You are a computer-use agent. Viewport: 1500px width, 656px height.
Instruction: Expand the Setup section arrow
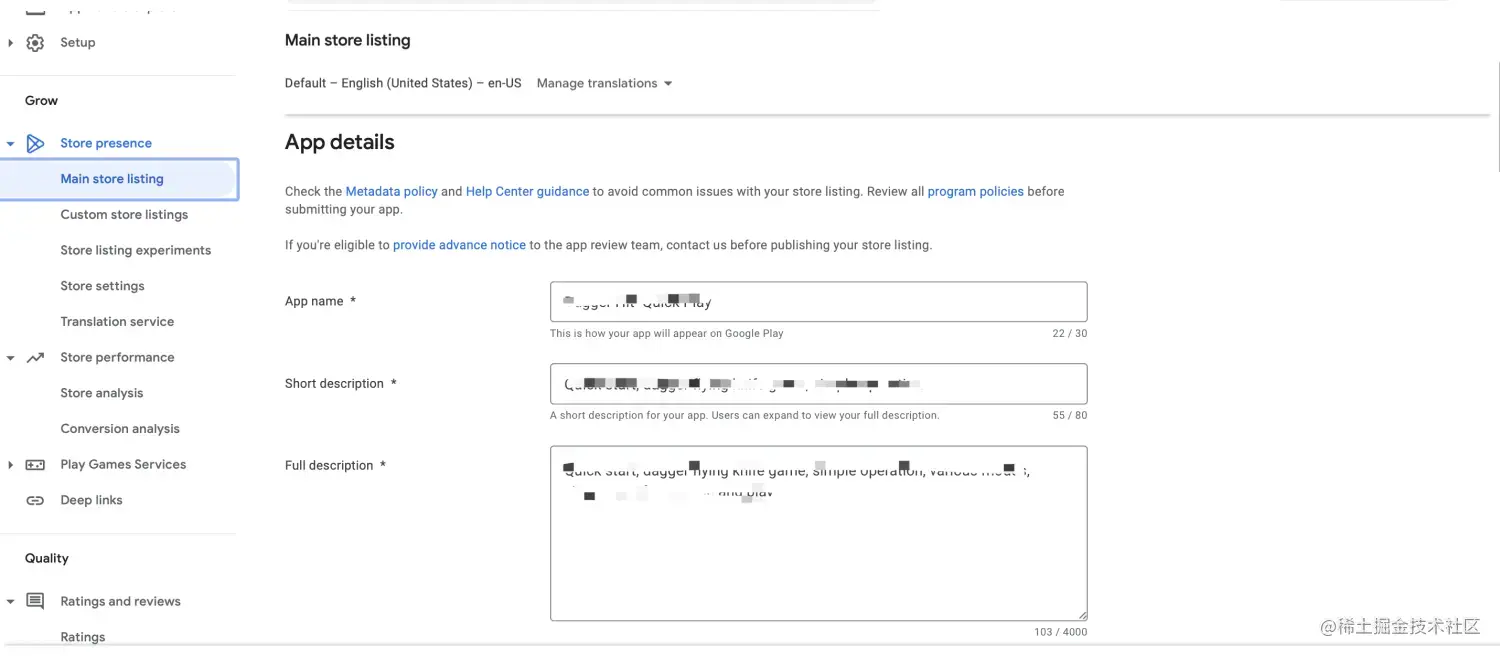click(x=10, y=43)
